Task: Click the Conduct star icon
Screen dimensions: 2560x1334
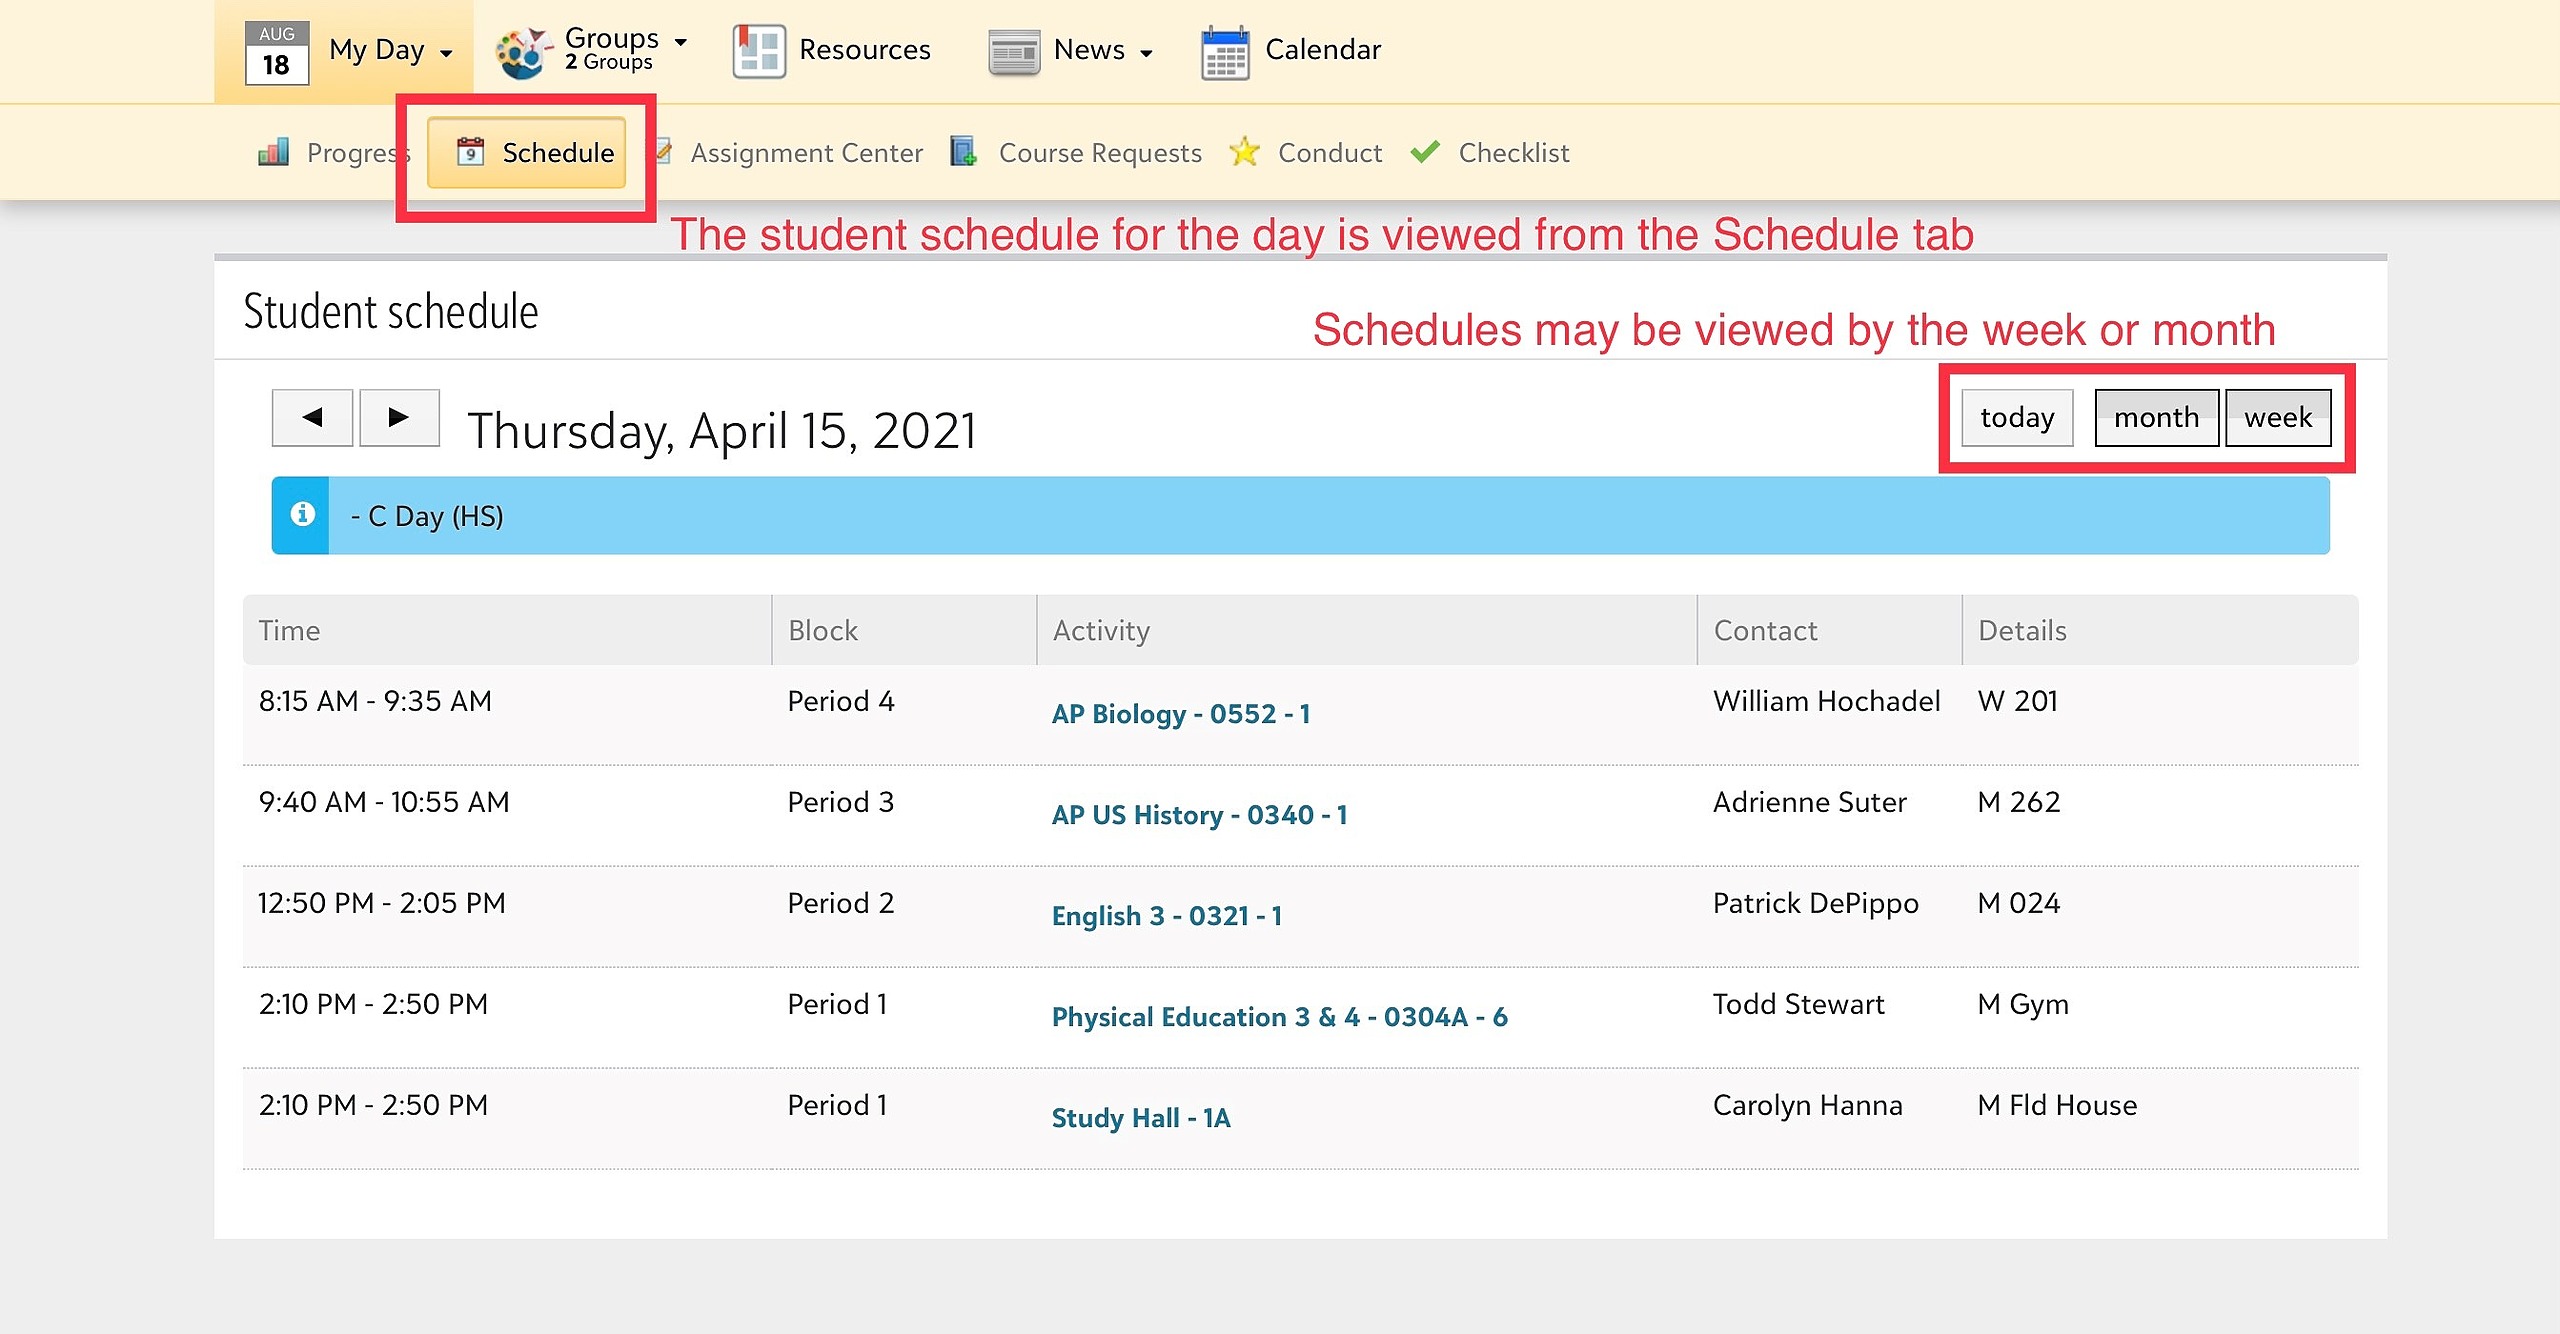Action: point(1244,152)
